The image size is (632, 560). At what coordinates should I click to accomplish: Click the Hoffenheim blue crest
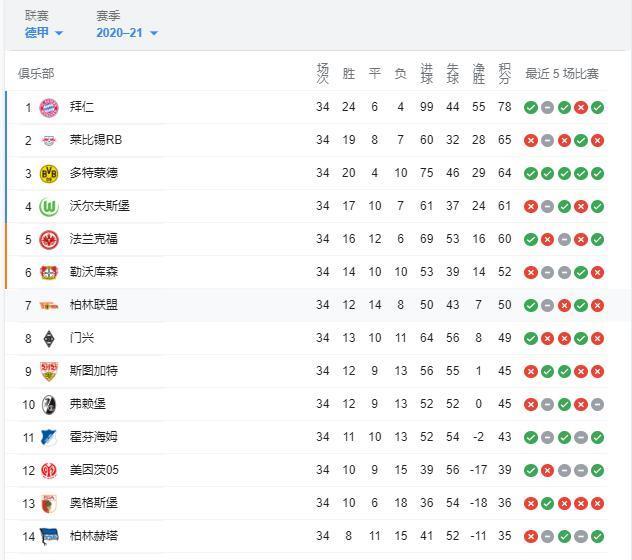pos(49,438)
